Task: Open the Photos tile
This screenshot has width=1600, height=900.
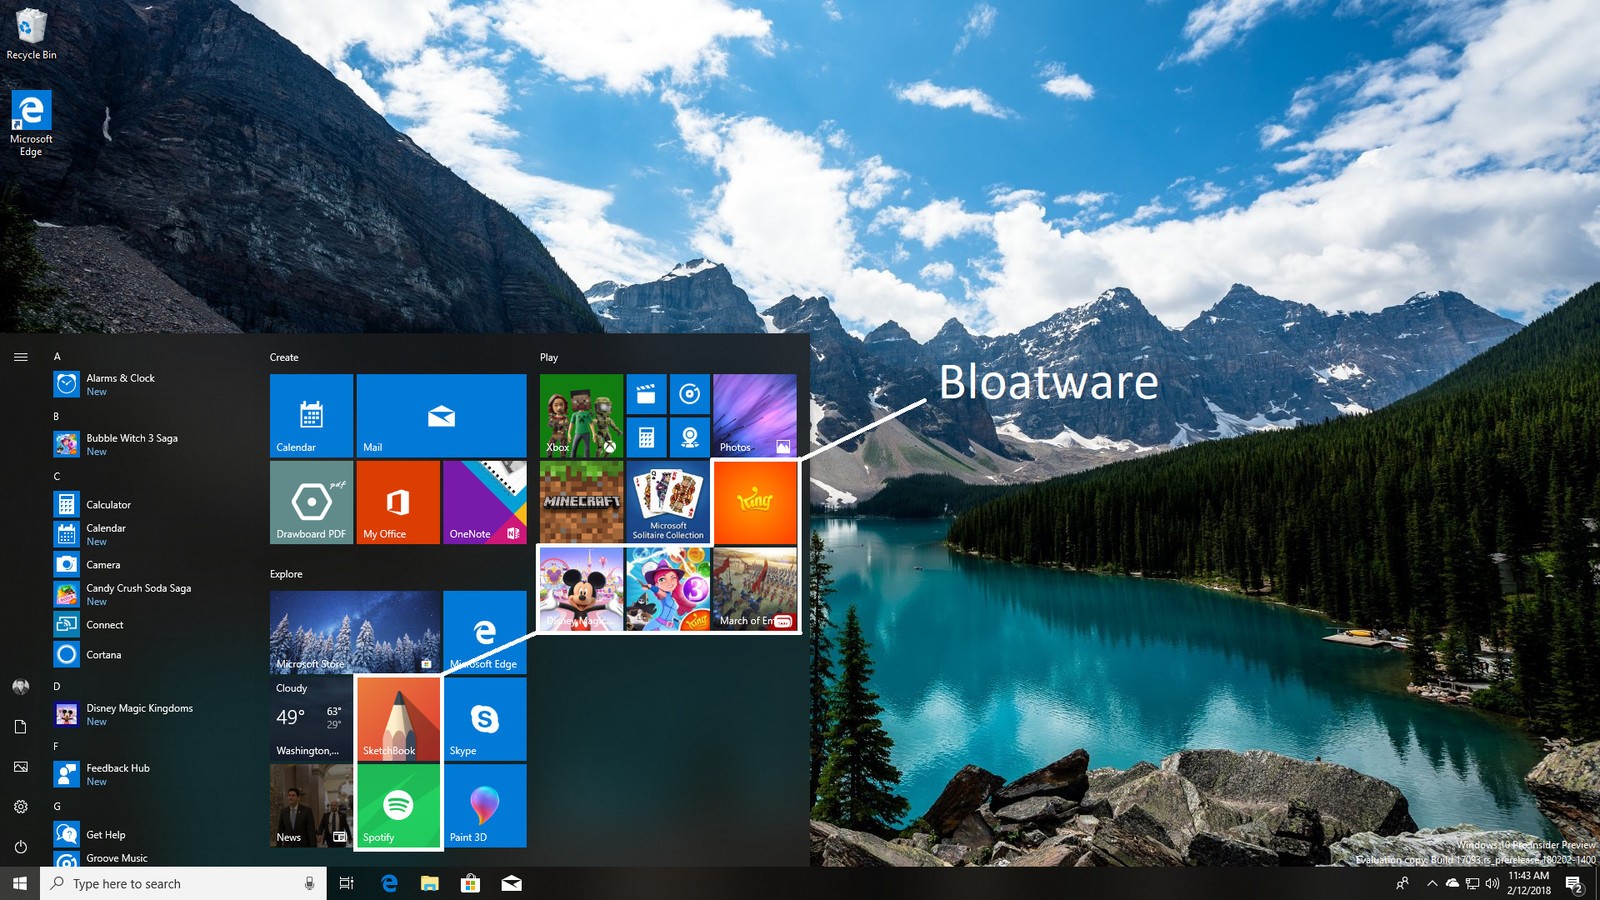Action: [755, 416]
